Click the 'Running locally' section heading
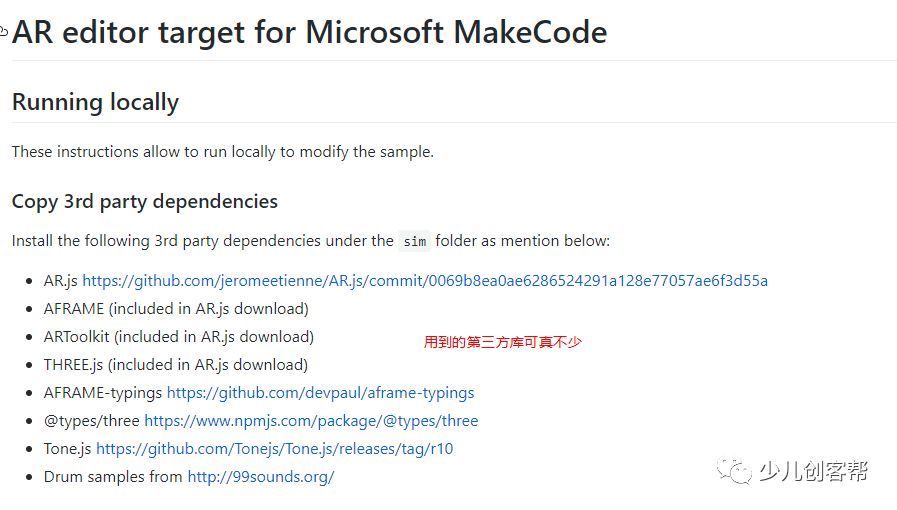This screenshot has height=510, width=897. pyautogui.click(x=96, y=102)
